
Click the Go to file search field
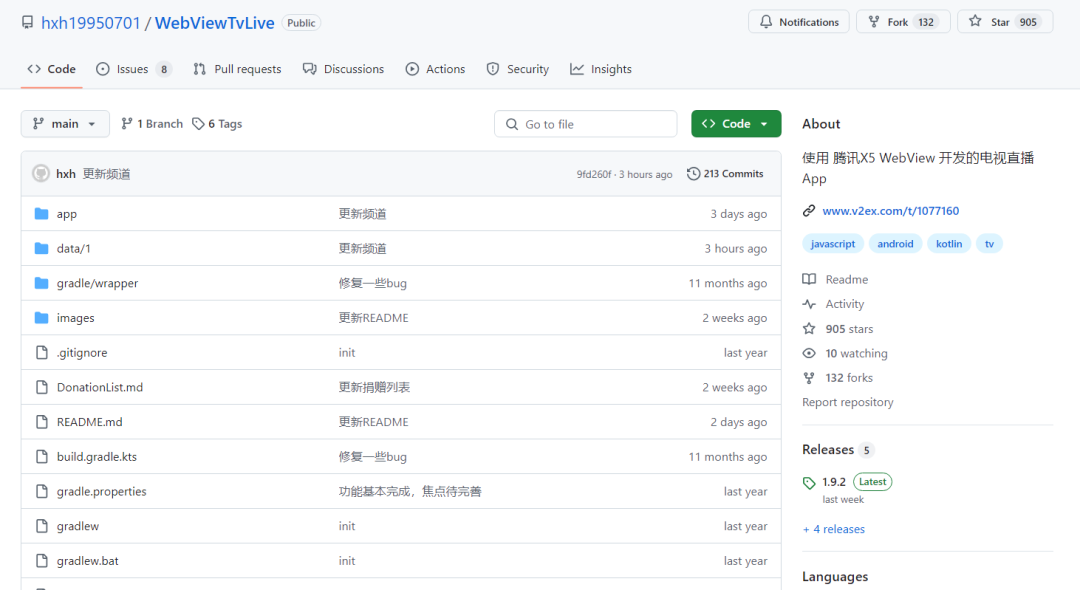click(x=585, y=124)
